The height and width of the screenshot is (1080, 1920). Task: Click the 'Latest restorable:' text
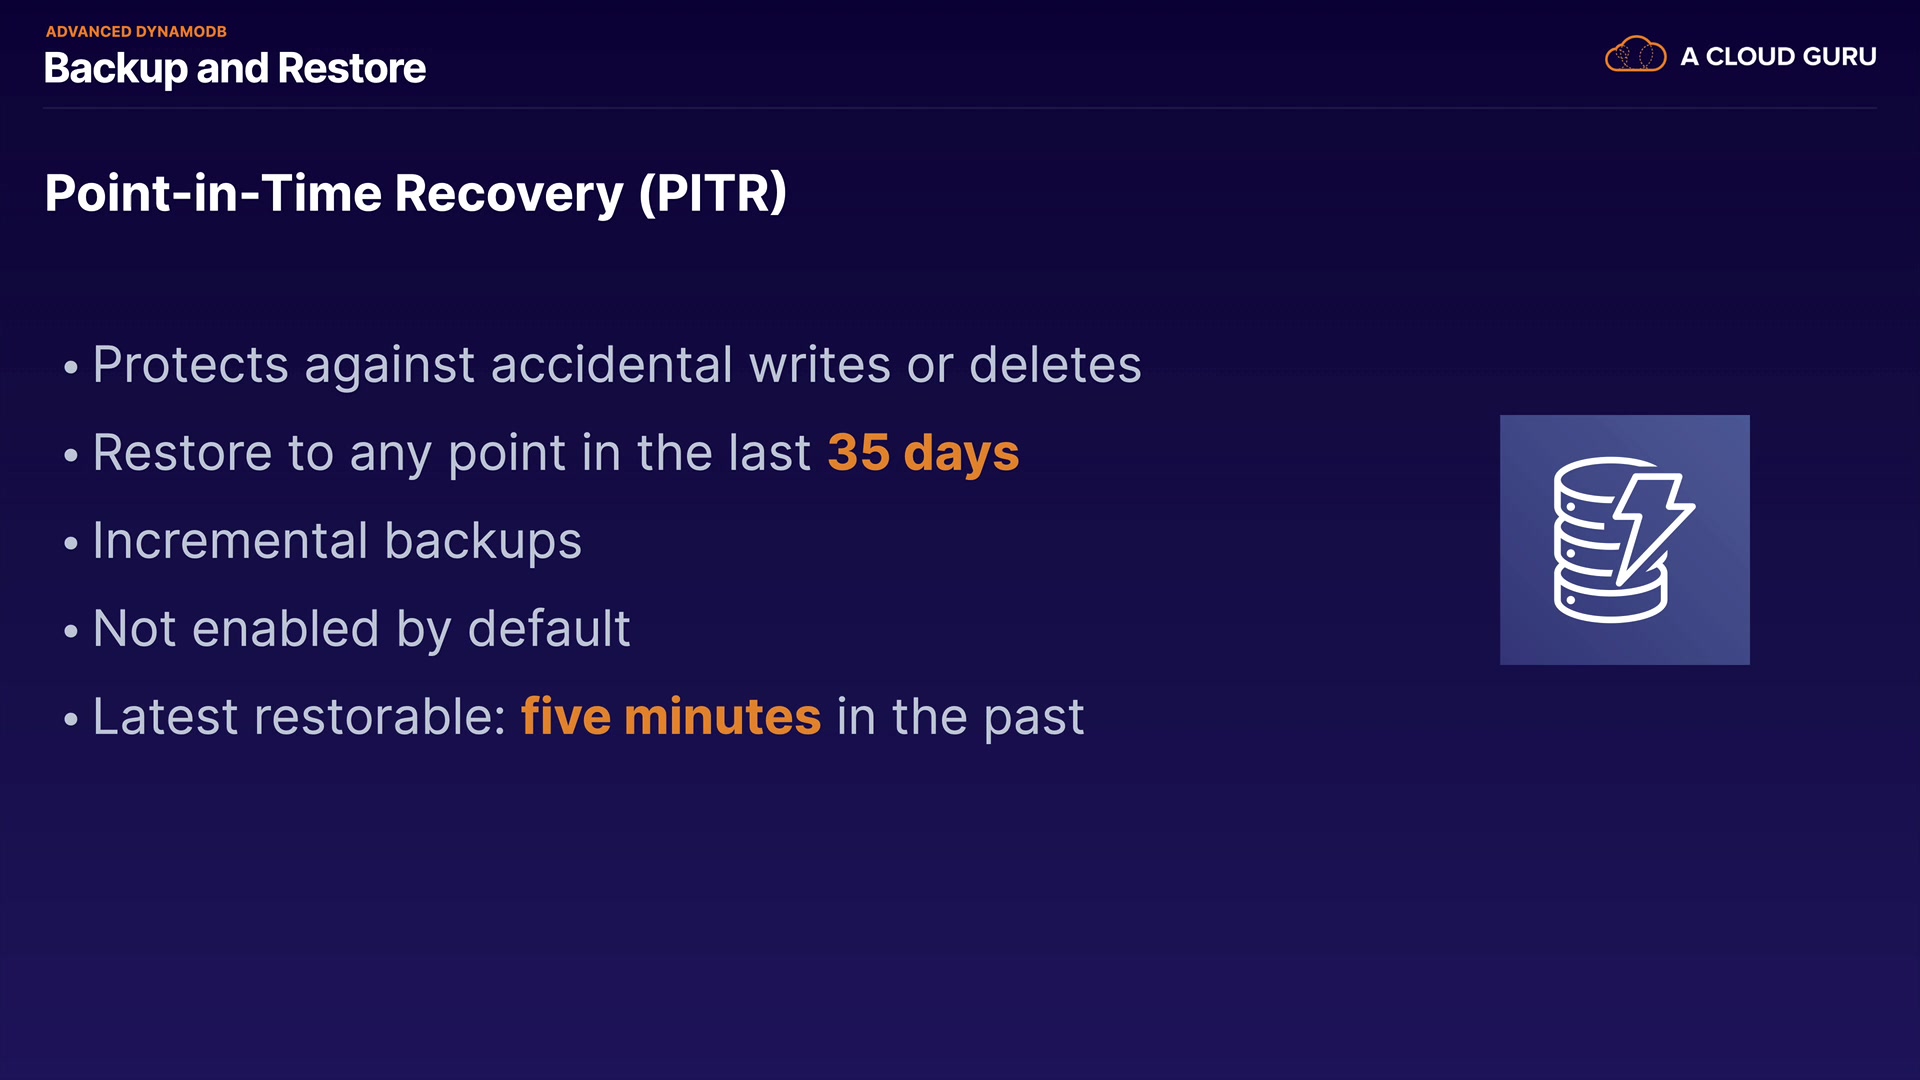(299, 716)
